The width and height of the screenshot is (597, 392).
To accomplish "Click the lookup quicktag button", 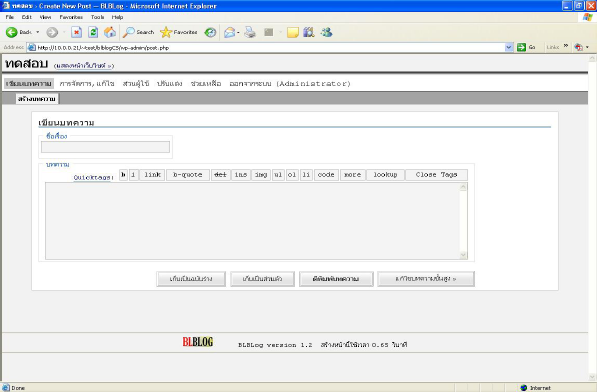I will pyautogui.click(x=385, y=175).
